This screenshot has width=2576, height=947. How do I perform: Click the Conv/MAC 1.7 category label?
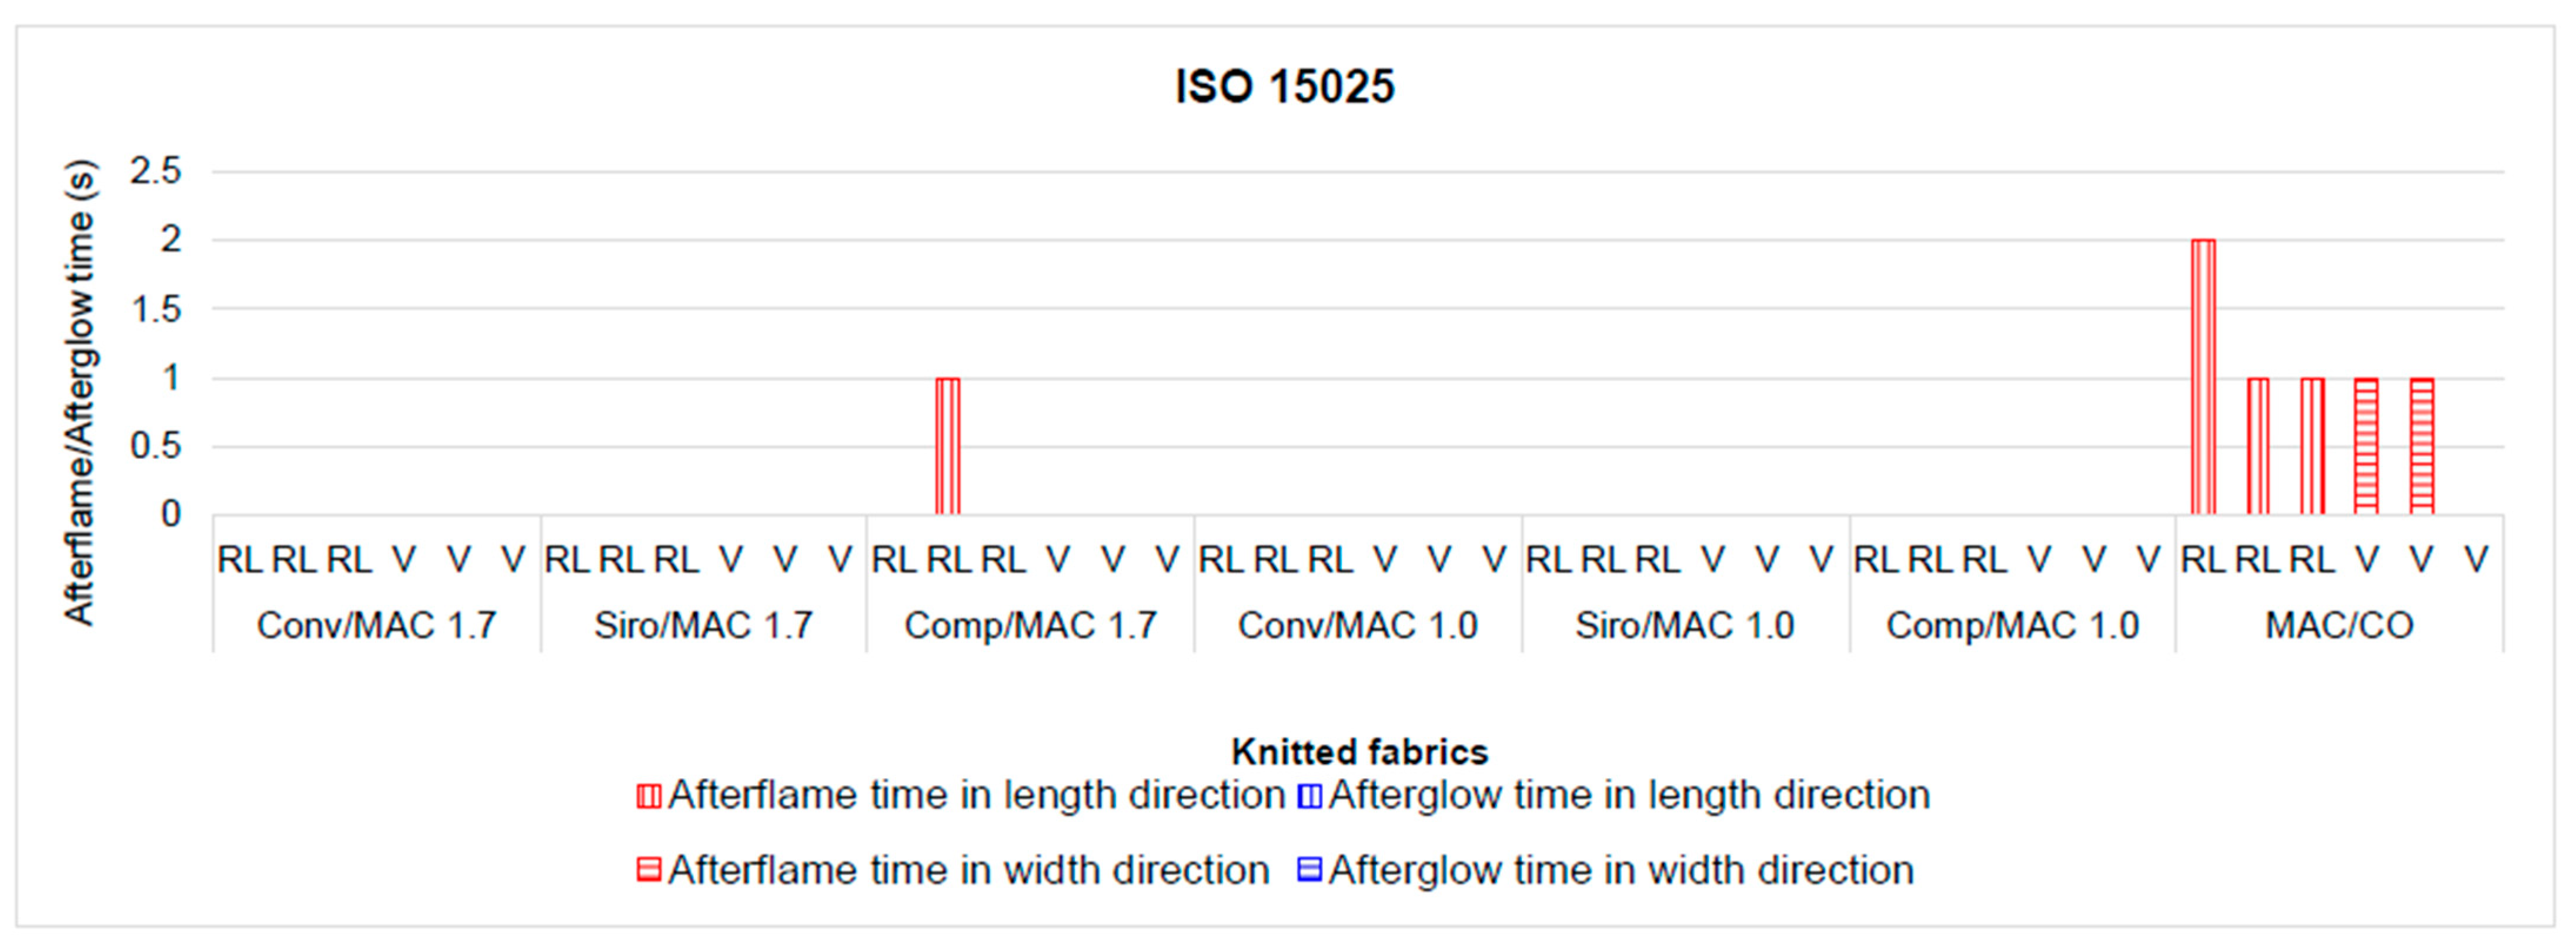376,626
